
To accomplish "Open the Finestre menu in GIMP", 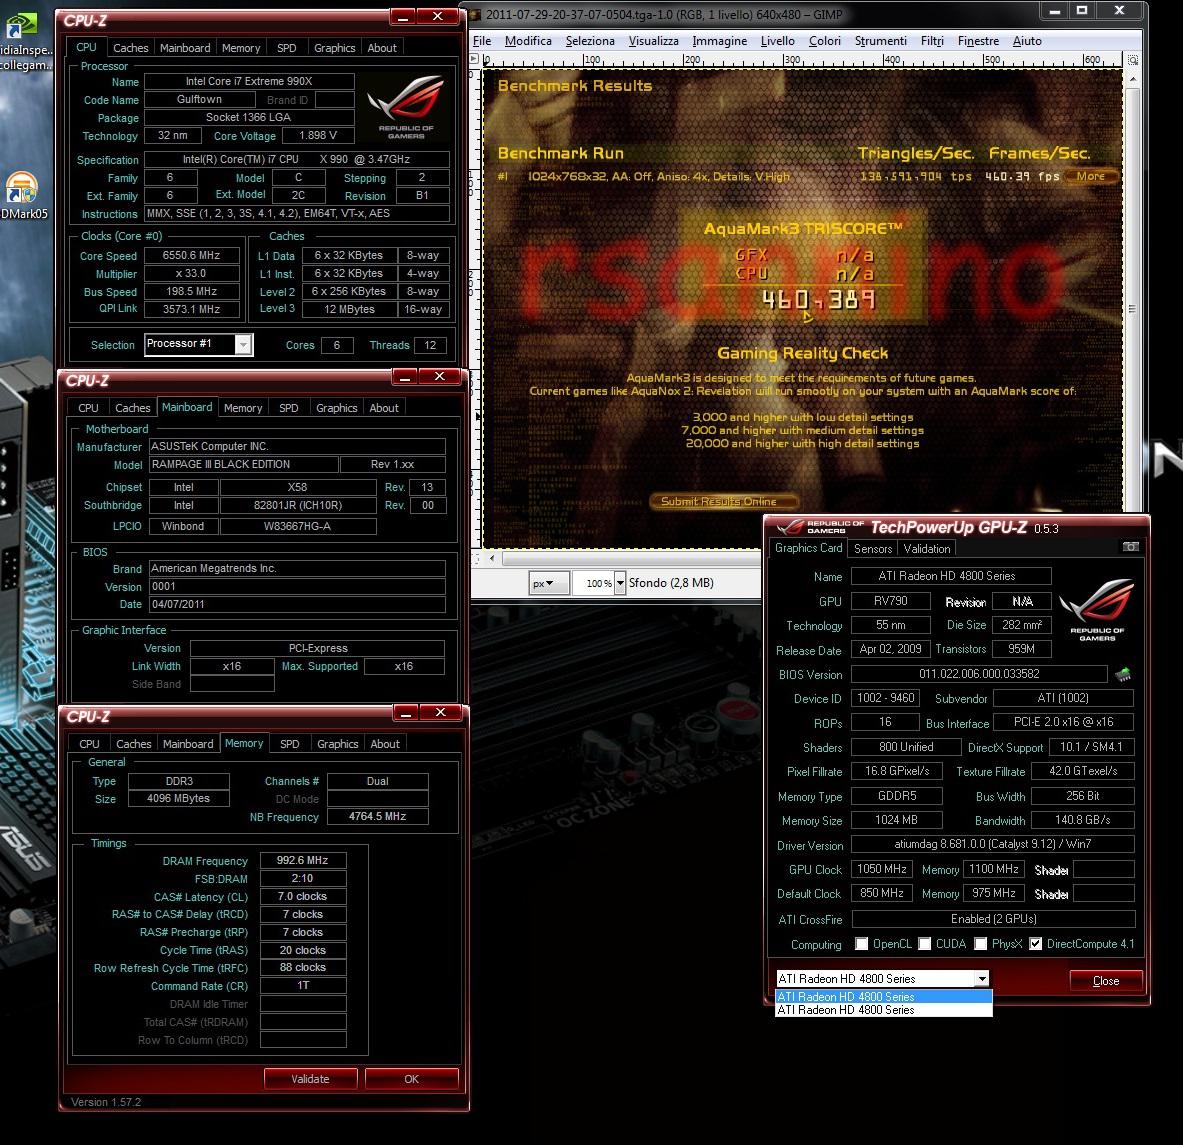I will [x=978, y=41].
